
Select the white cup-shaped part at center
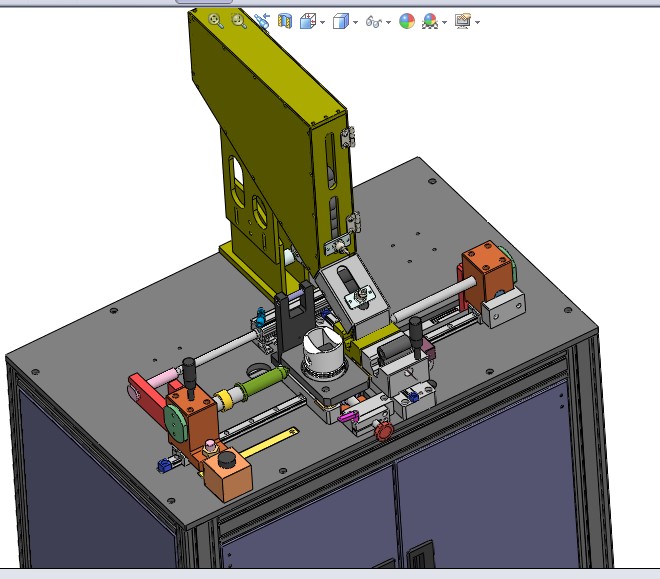pyautogui.click(x=323, y=351)
